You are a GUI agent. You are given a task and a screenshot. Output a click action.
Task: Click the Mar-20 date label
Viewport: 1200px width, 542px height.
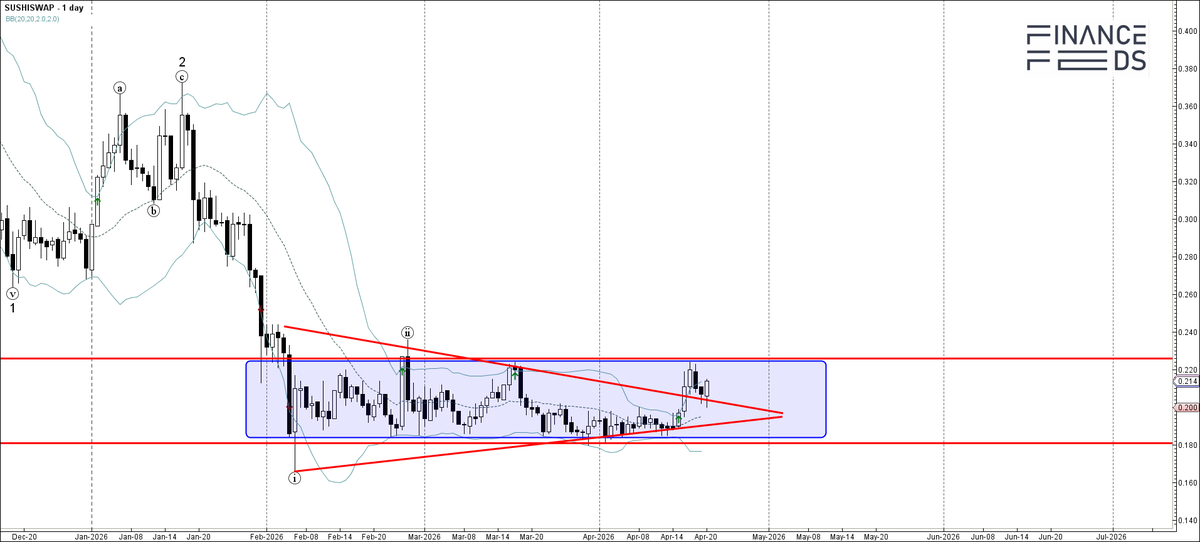click(532, 536)
